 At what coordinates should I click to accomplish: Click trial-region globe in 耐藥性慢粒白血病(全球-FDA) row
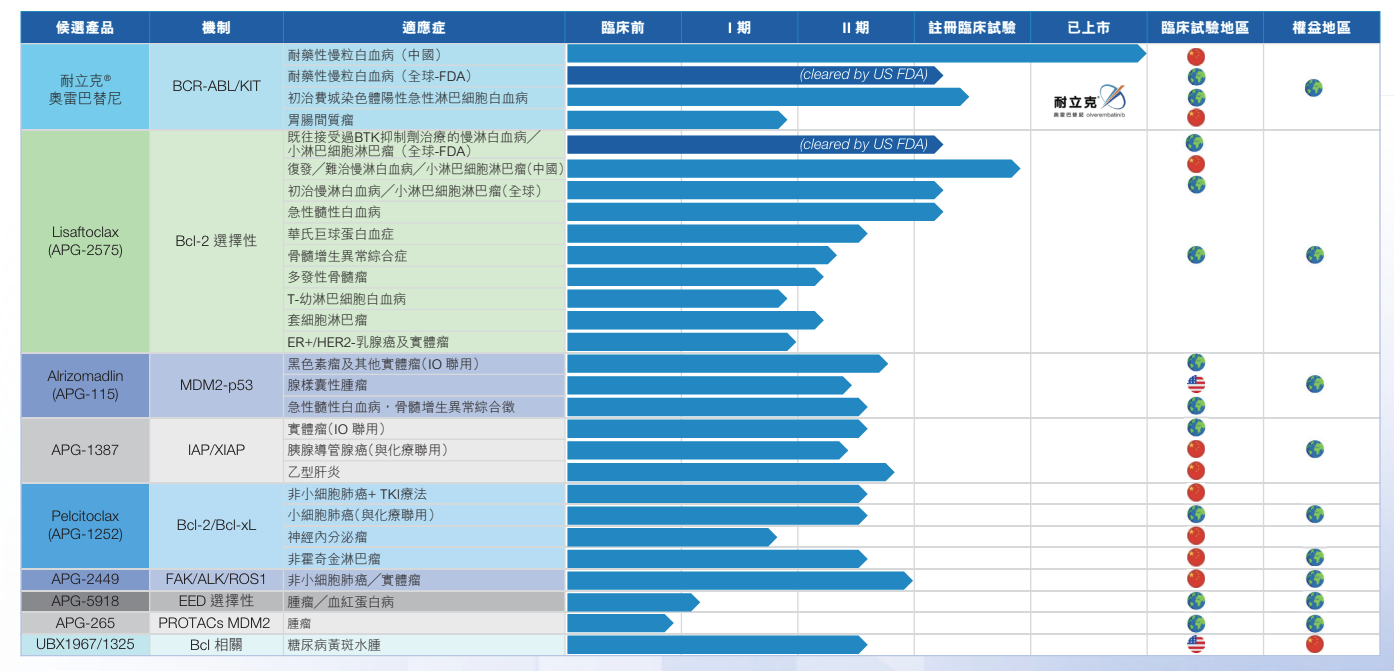(x=1195, y=77)
